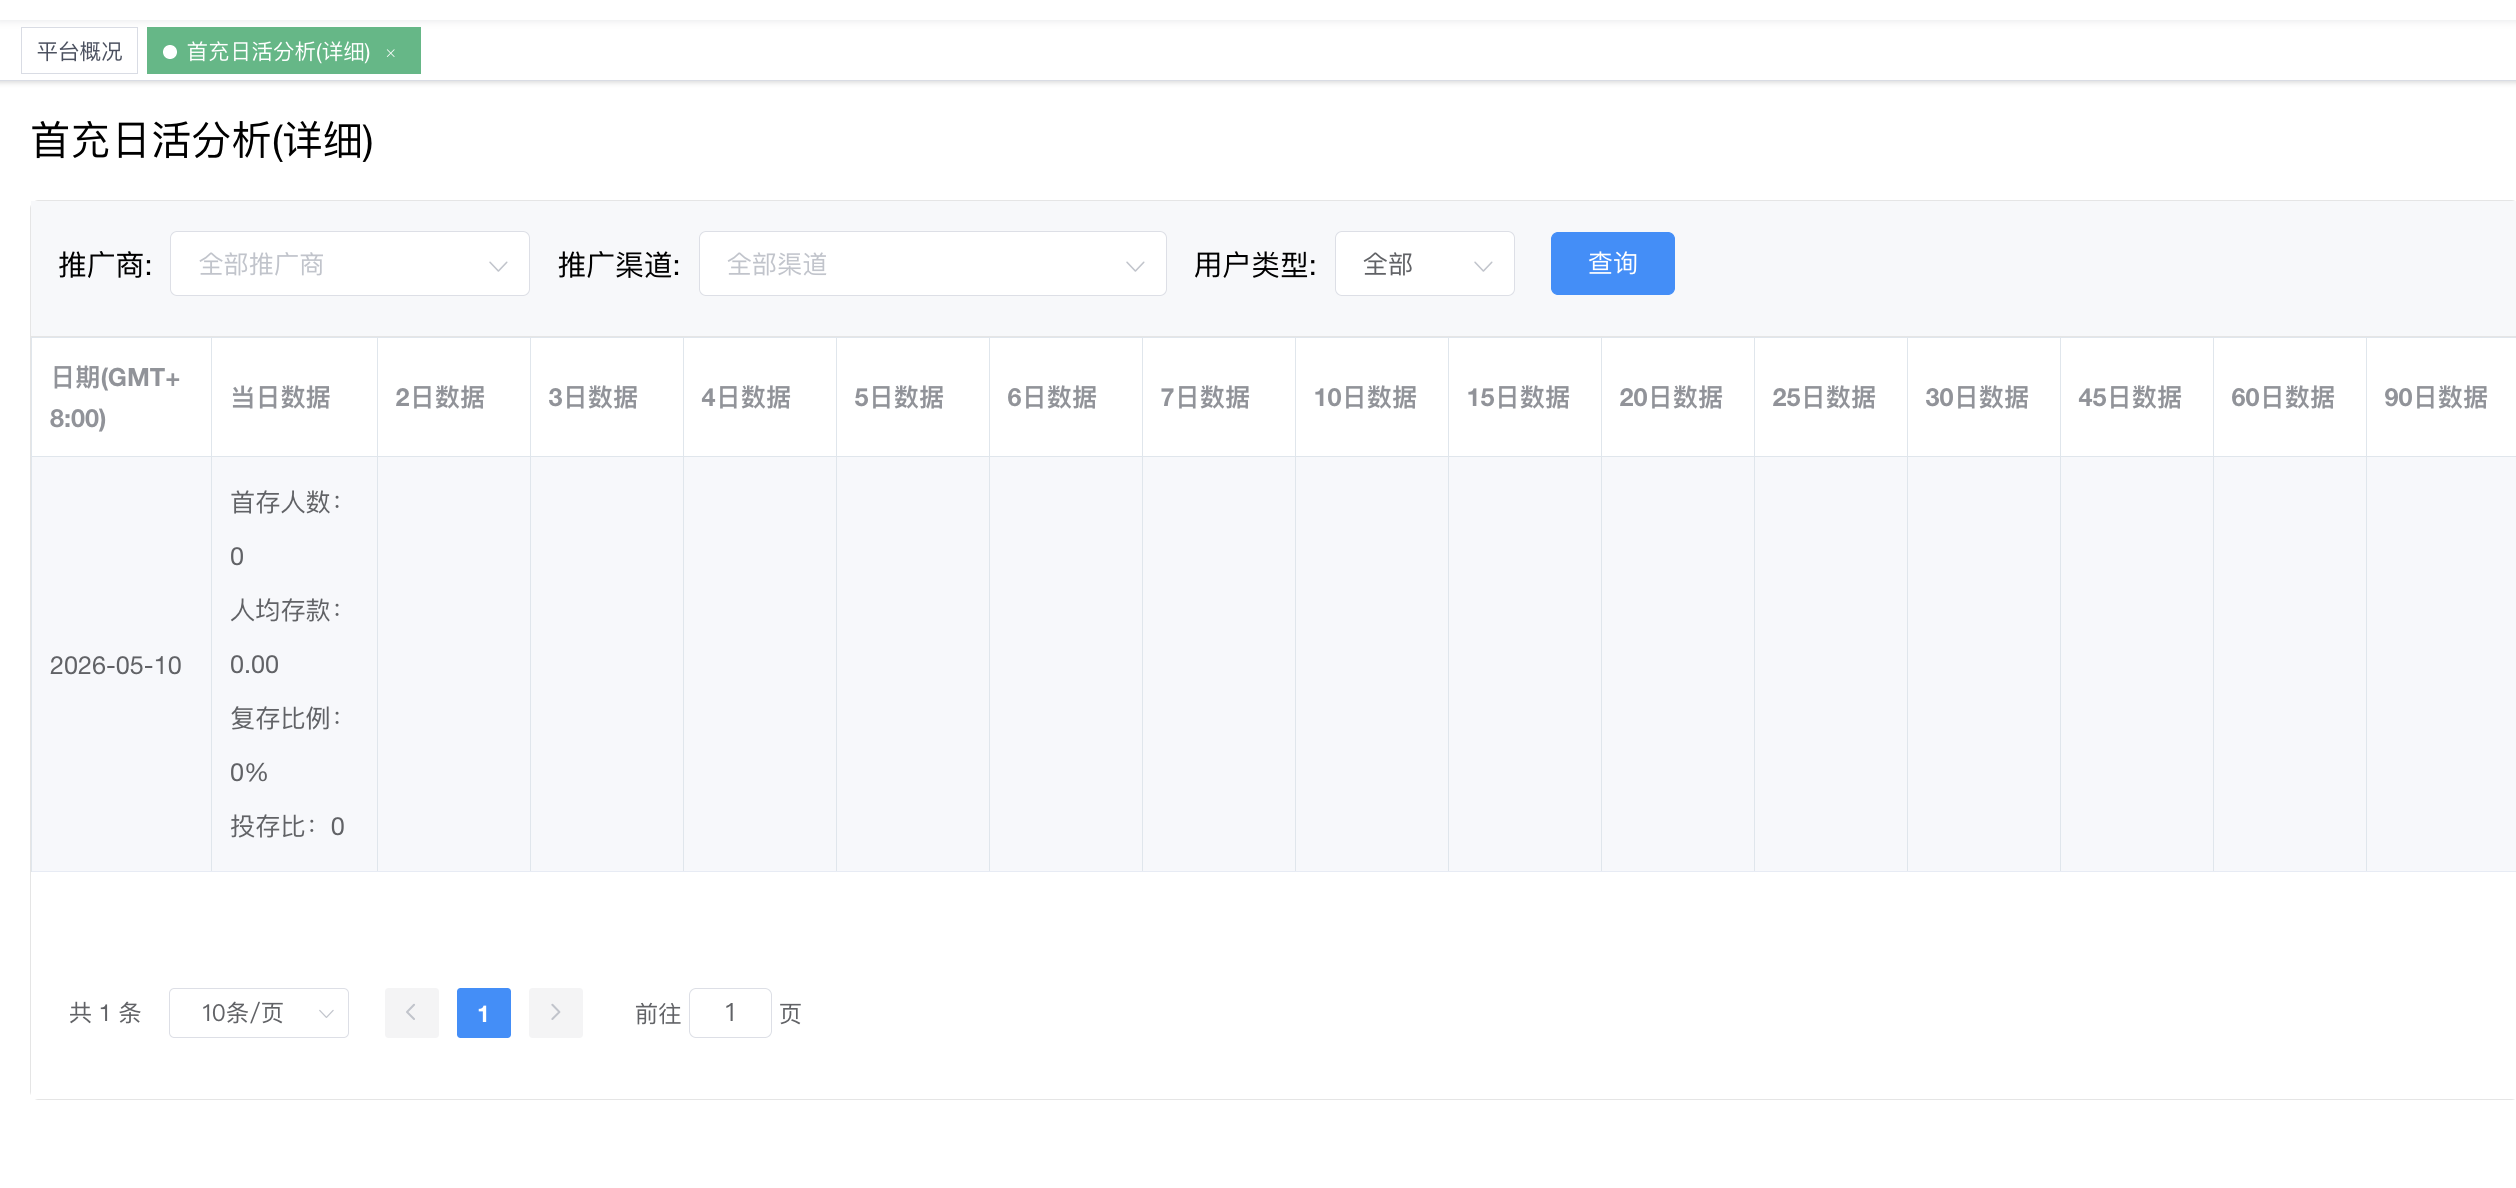Click the 90日数据 column header
The image size is (2516, 1188).
coord(2441,398)
